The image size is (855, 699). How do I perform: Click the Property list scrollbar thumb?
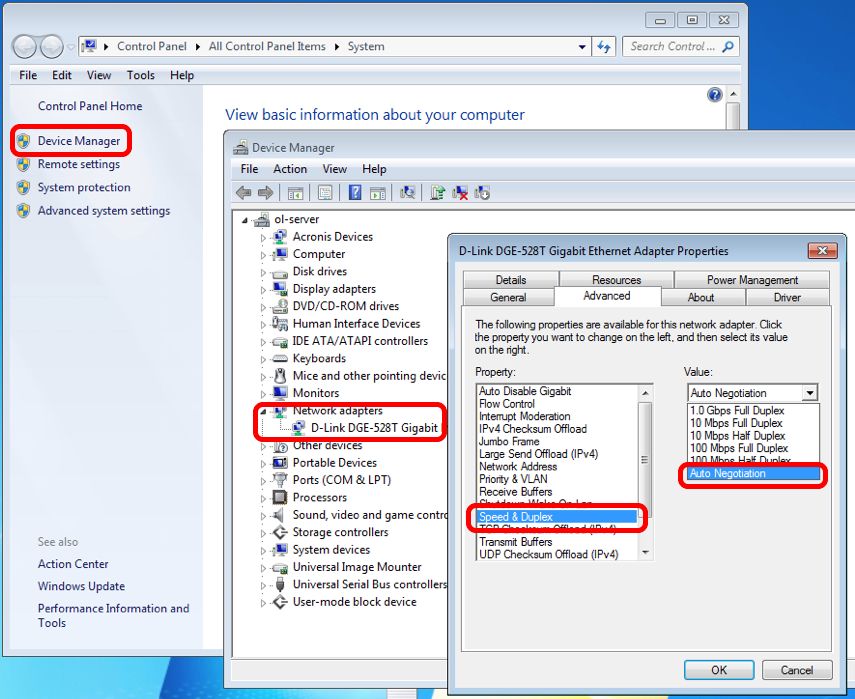[645, 458]
